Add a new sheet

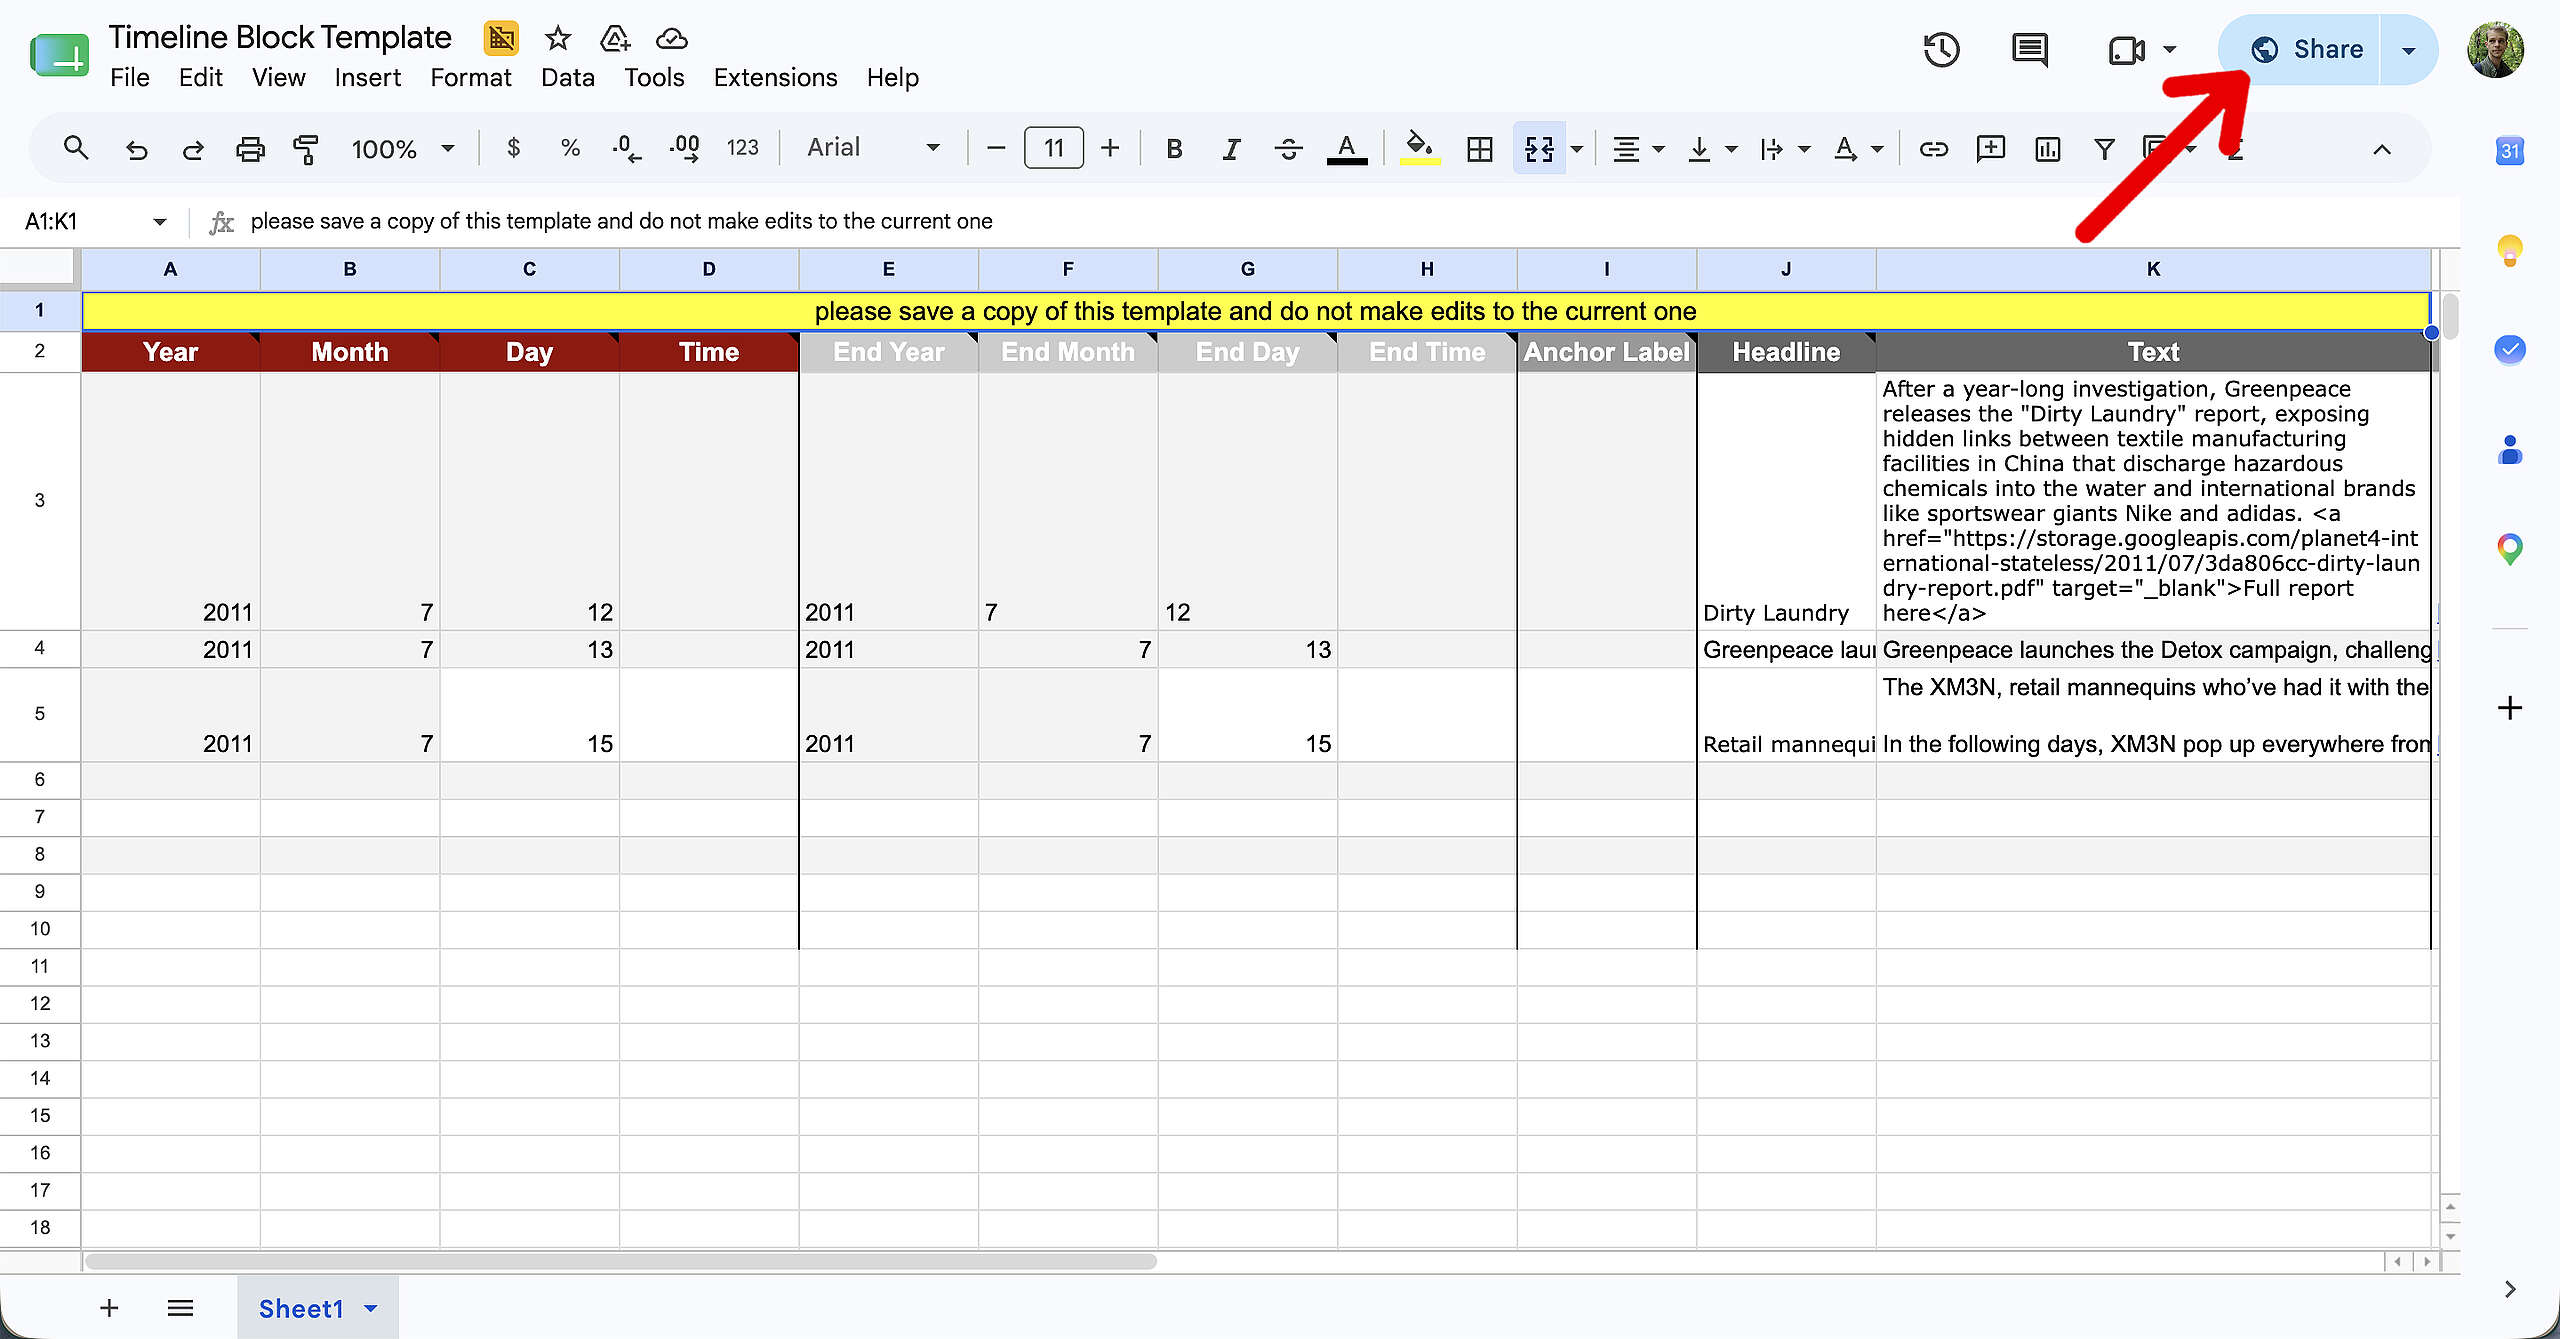tap(109, 1308)
